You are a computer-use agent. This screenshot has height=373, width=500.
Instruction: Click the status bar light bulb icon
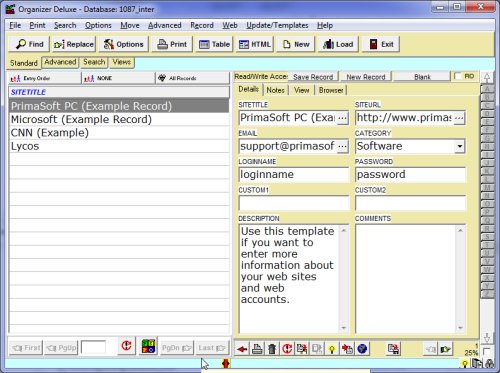(x=465, y=364)
